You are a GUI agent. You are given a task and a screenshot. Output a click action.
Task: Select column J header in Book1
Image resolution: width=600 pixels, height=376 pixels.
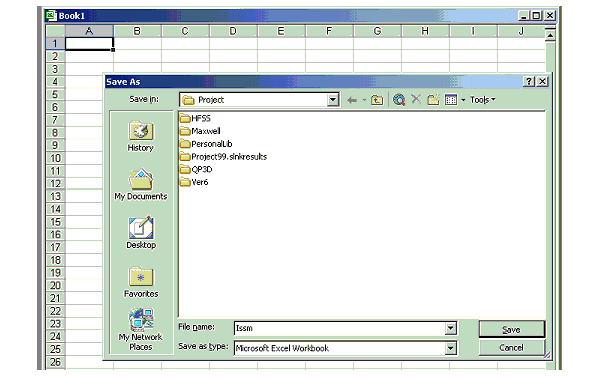tap(521, 31)
